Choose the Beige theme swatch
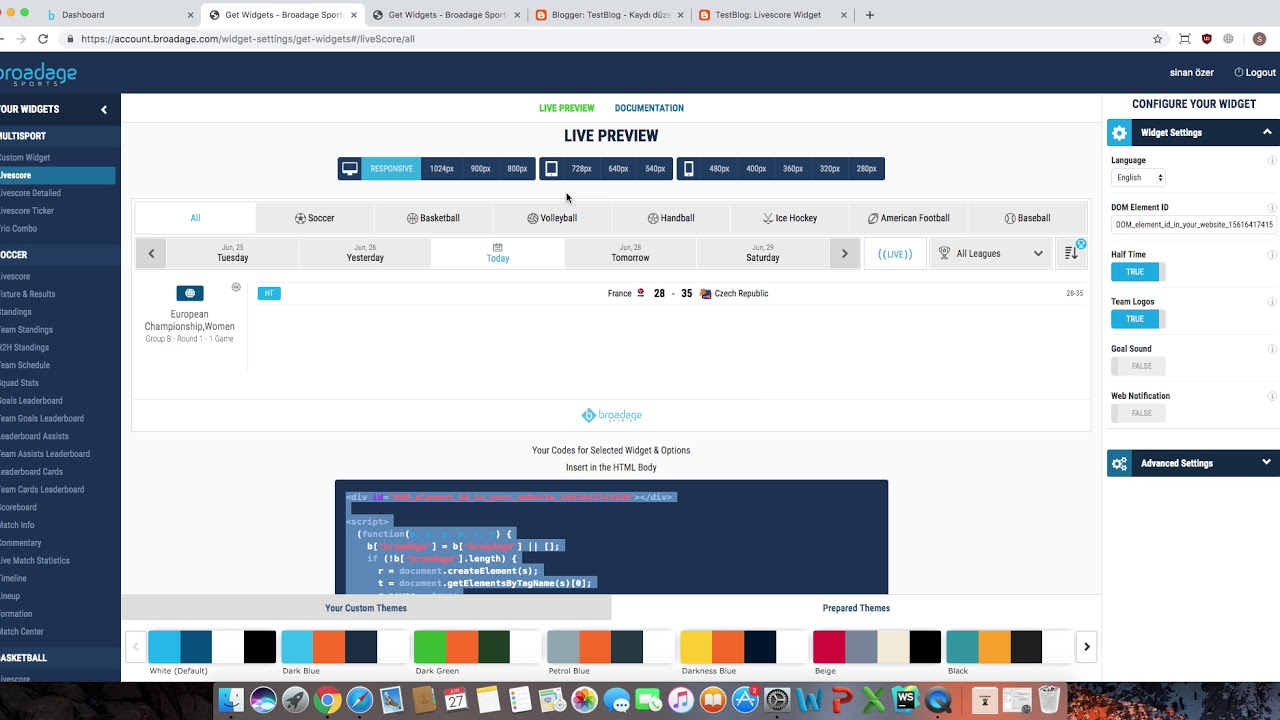 point(877,647)
